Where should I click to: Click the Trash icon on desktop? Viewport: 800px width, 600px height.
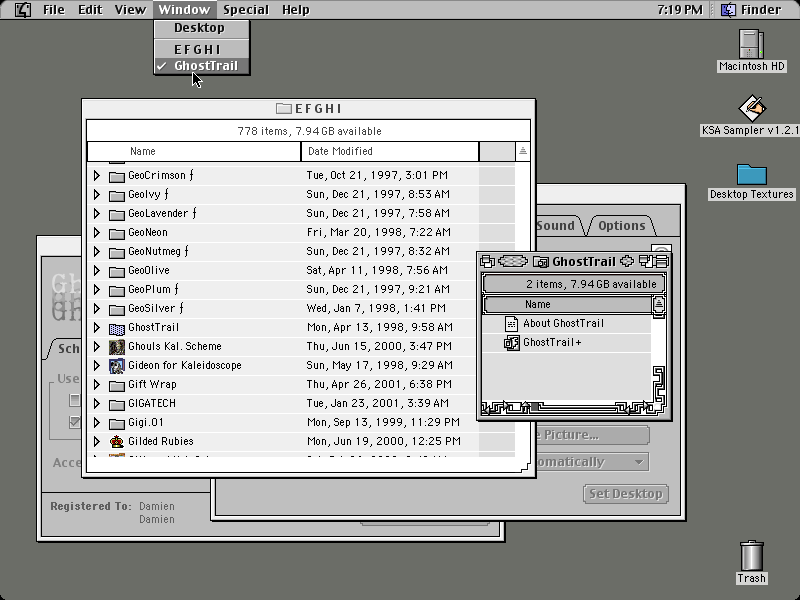point(752,556)
